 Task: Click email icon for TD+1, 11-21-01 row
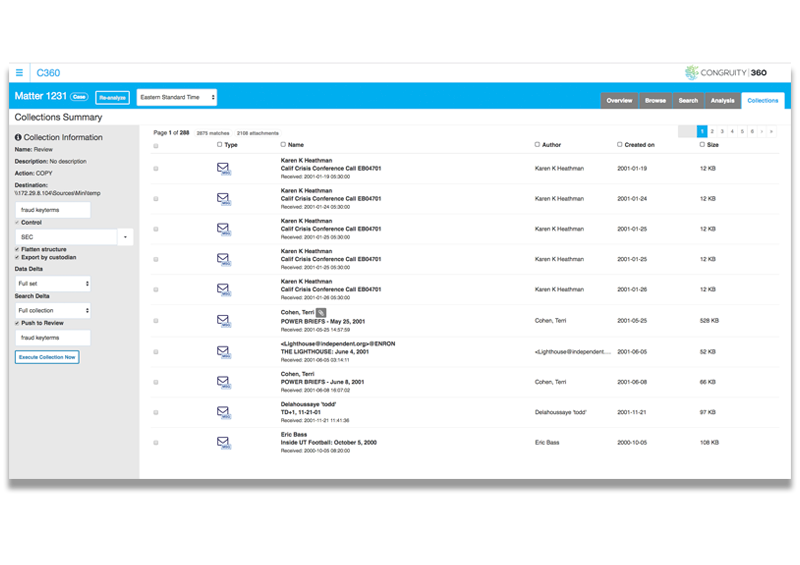pyautogui.click(x=223, y=412)
